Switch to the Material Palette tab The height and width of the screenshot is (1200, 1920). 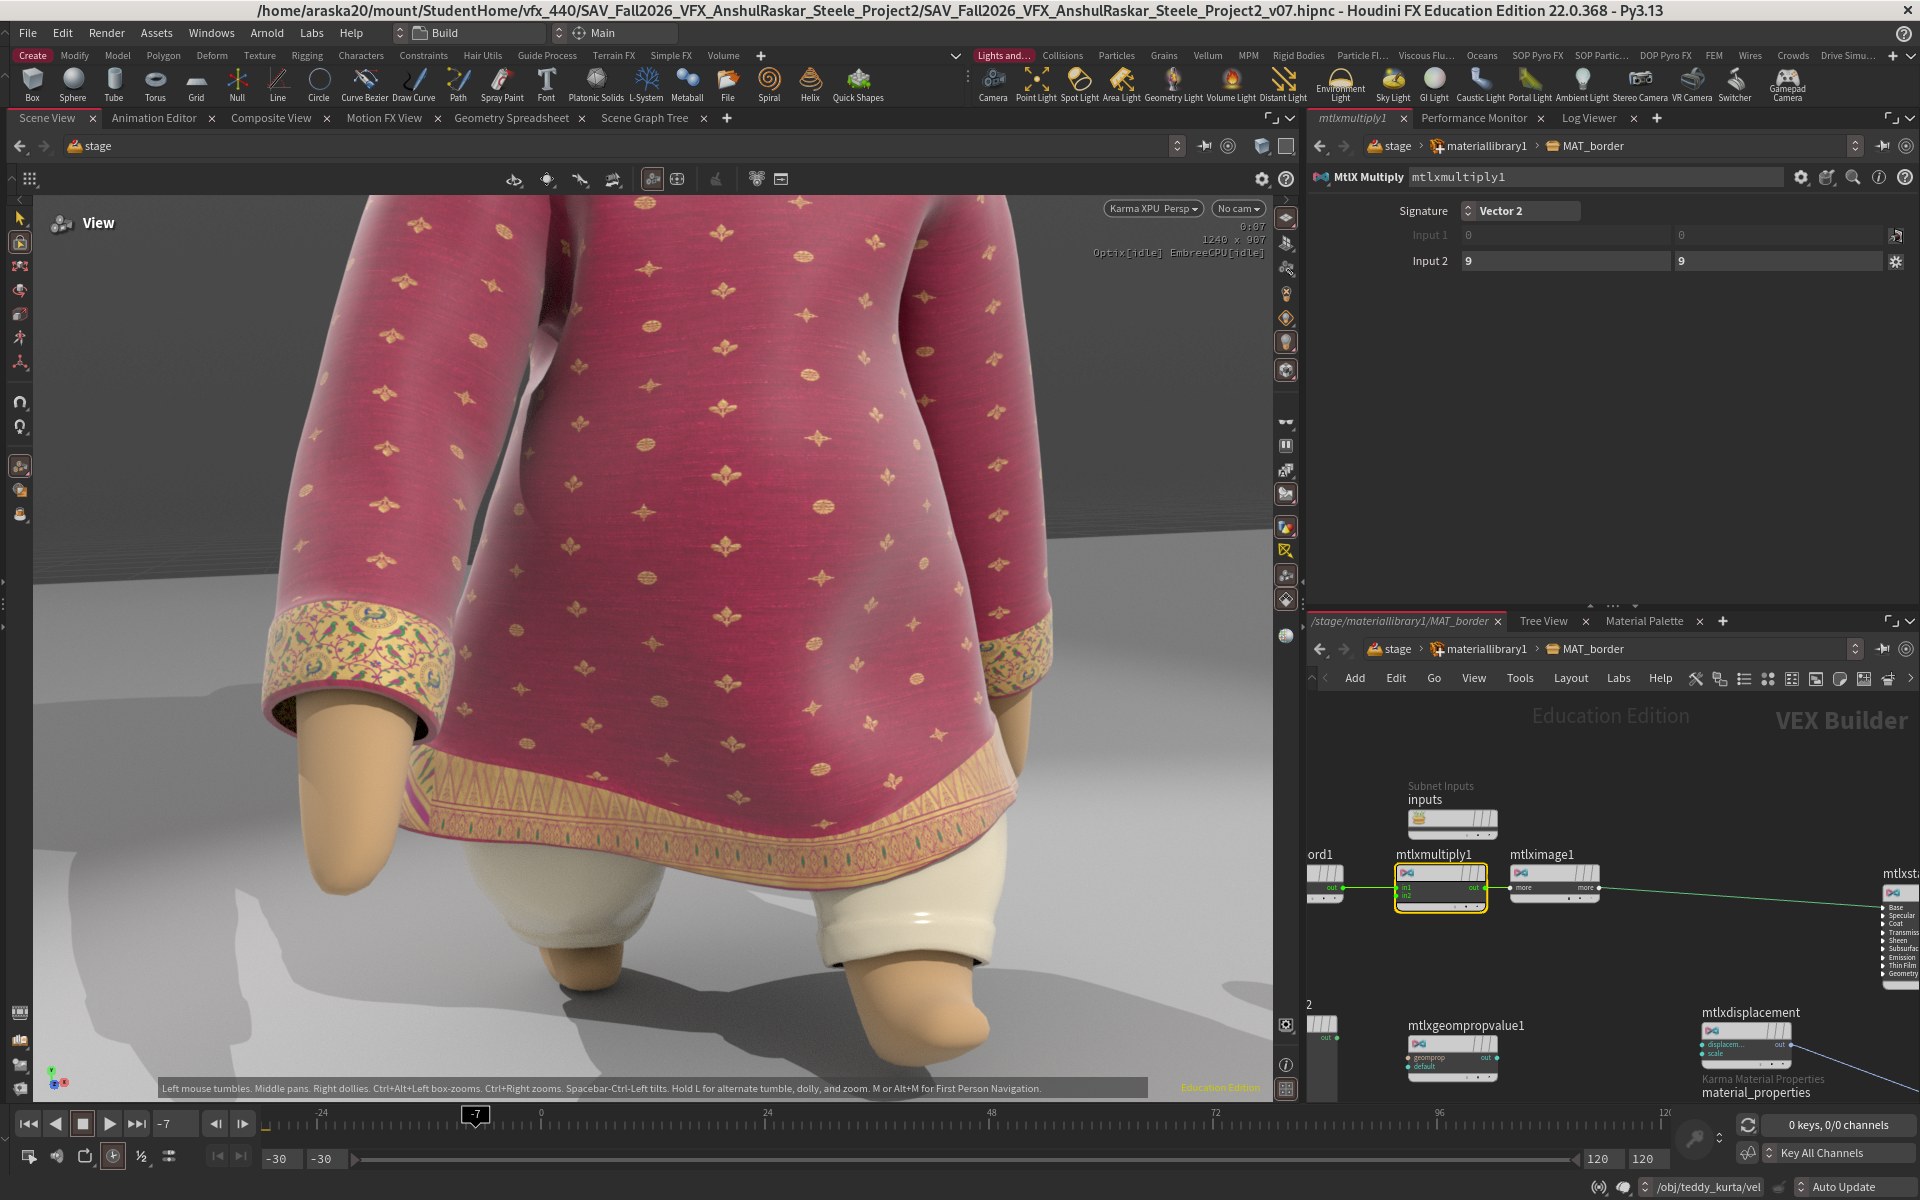pos(1644,621)
